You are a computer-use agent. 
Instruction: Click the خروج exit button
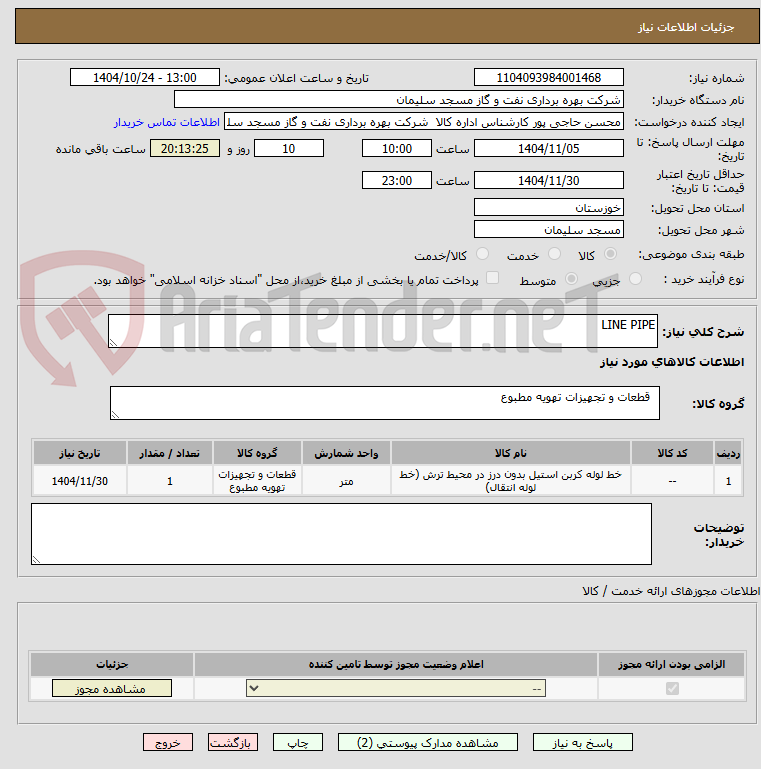[168, 743]
